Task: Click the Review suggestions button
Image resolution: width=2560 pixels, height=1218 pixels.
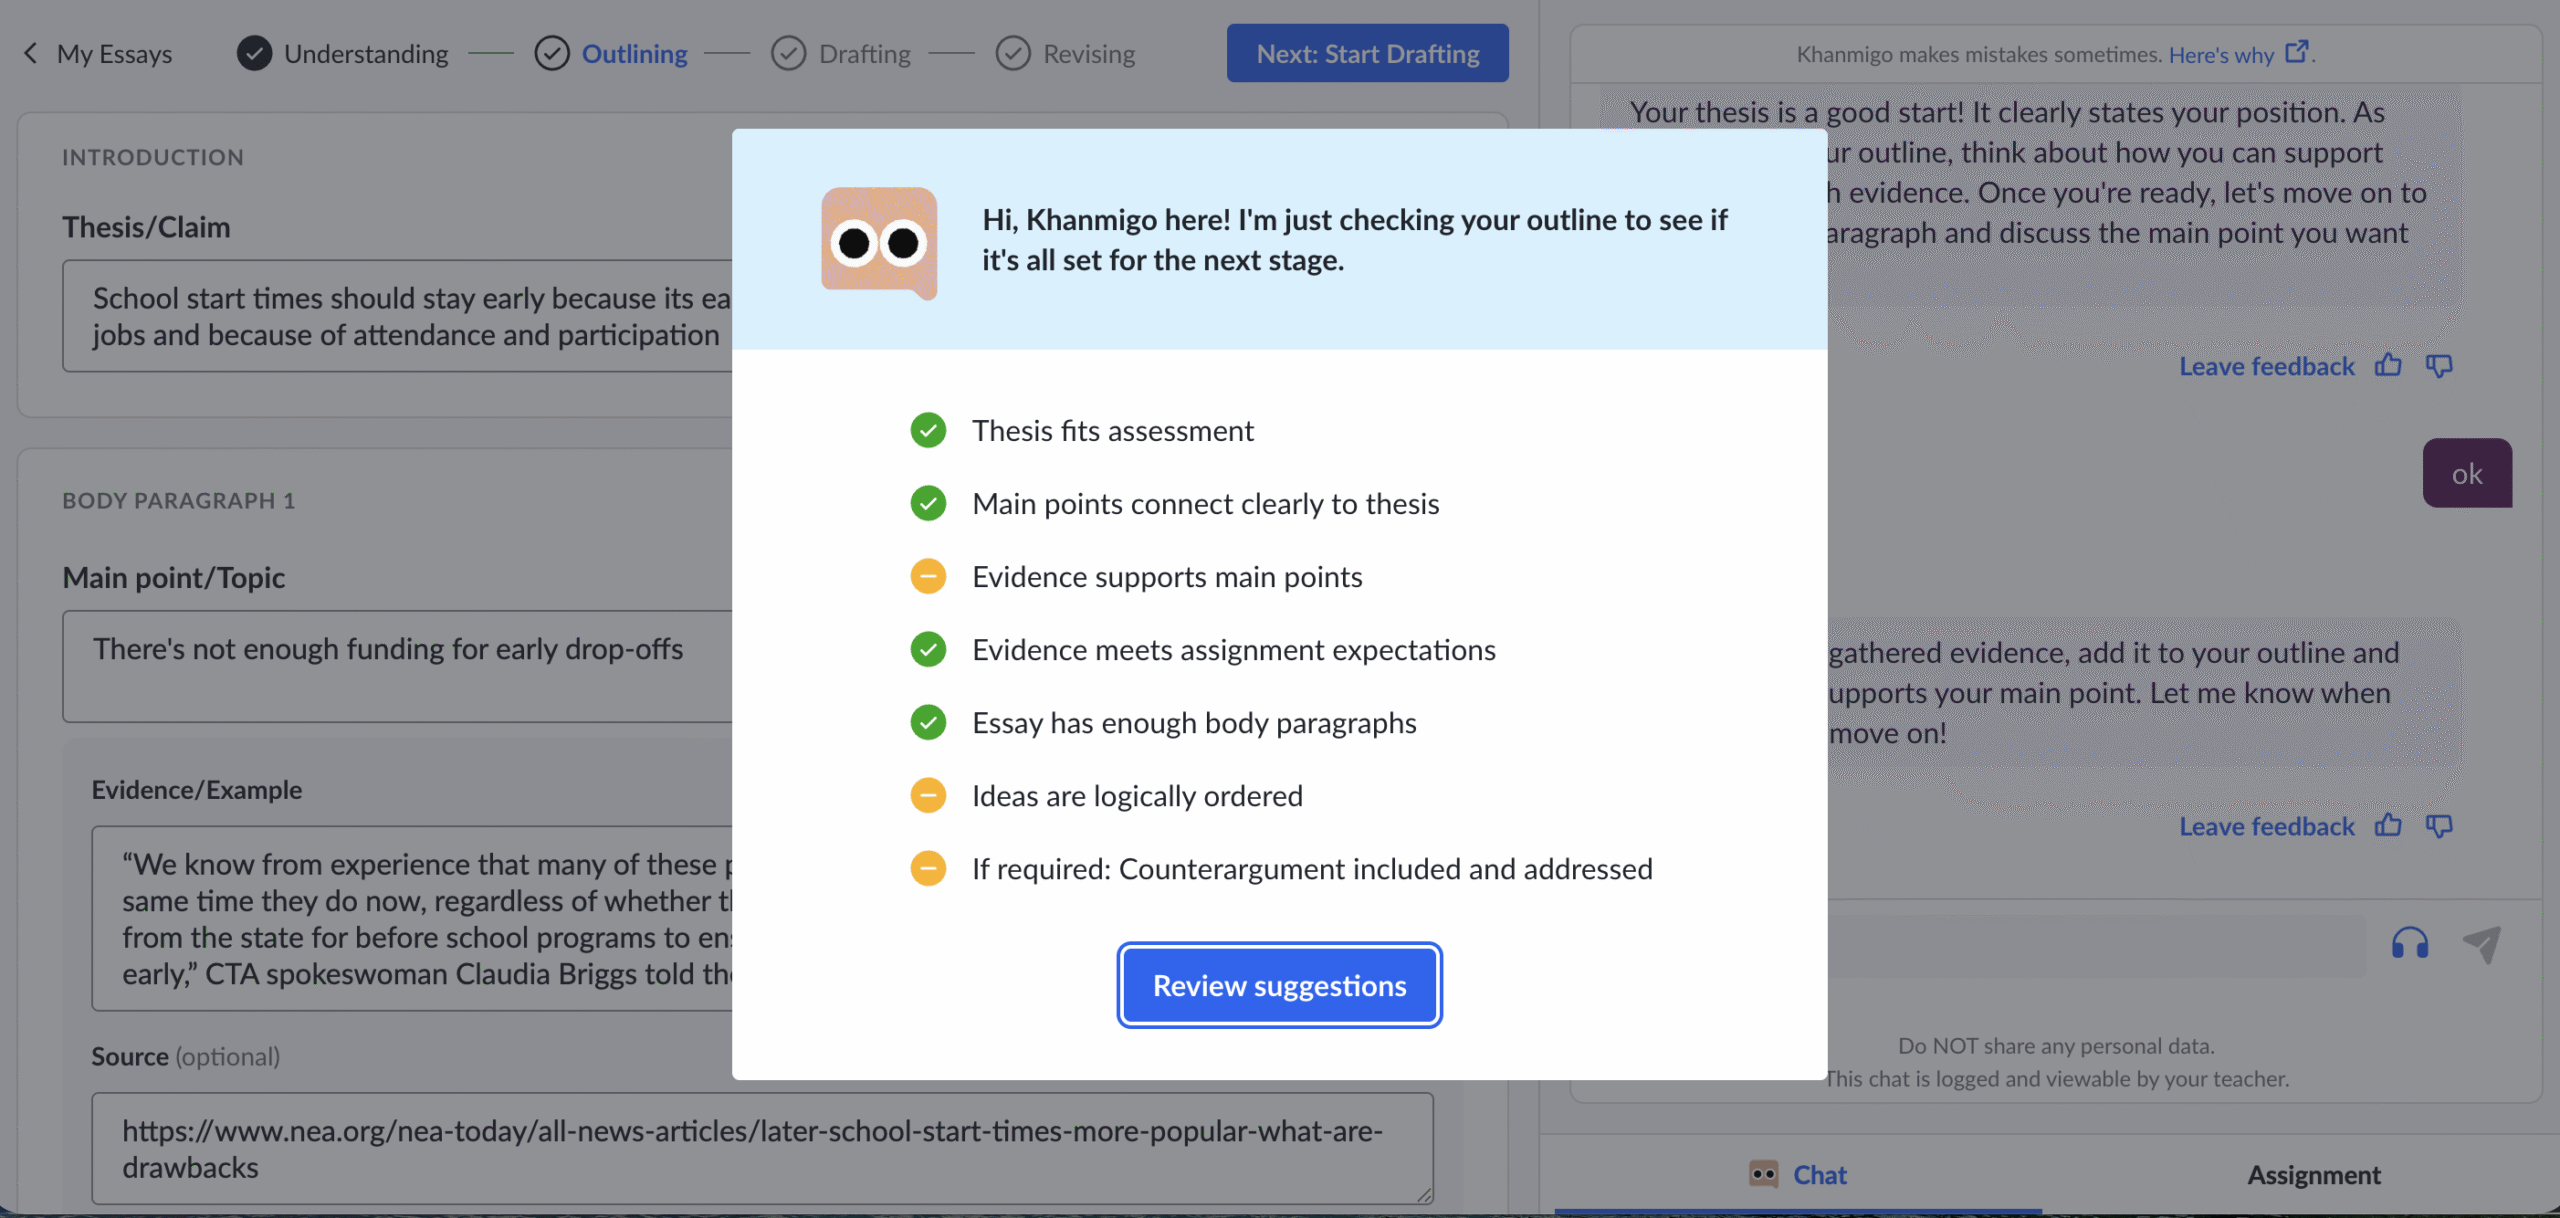Action: click(1280, 985)
